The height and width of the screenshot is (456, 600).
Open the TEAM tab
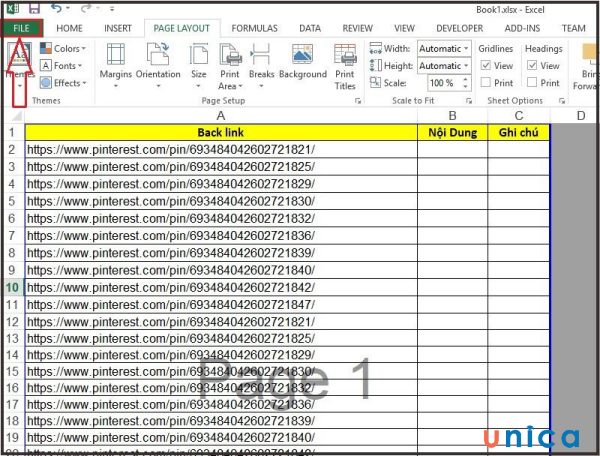click(573, 28)
